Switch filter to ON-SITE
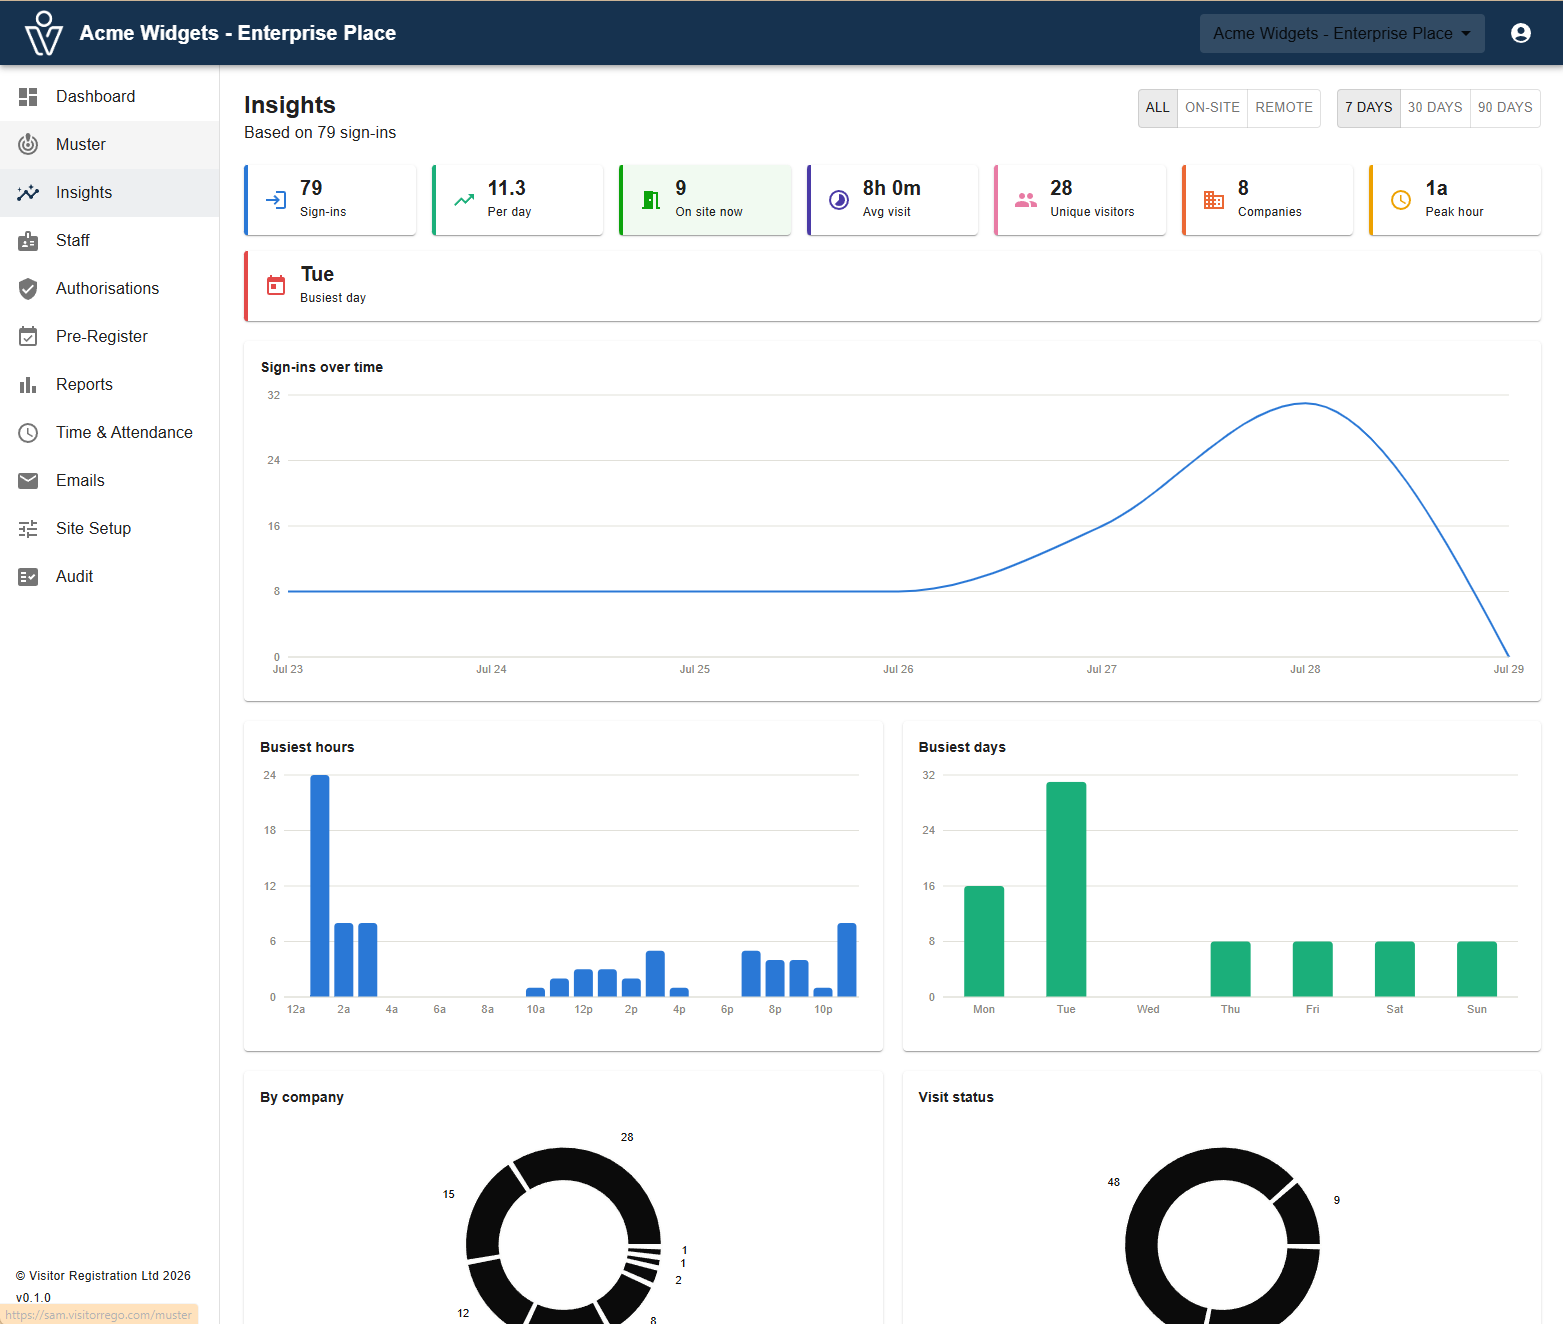The image size is (1563, 1324). 1212,108
